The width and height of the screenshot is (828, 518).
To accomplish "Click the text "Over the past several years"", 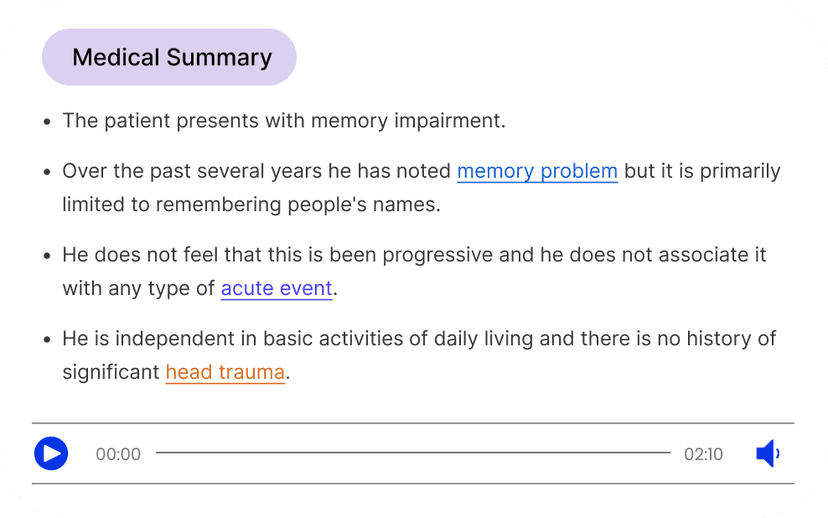I will [192, 171].
